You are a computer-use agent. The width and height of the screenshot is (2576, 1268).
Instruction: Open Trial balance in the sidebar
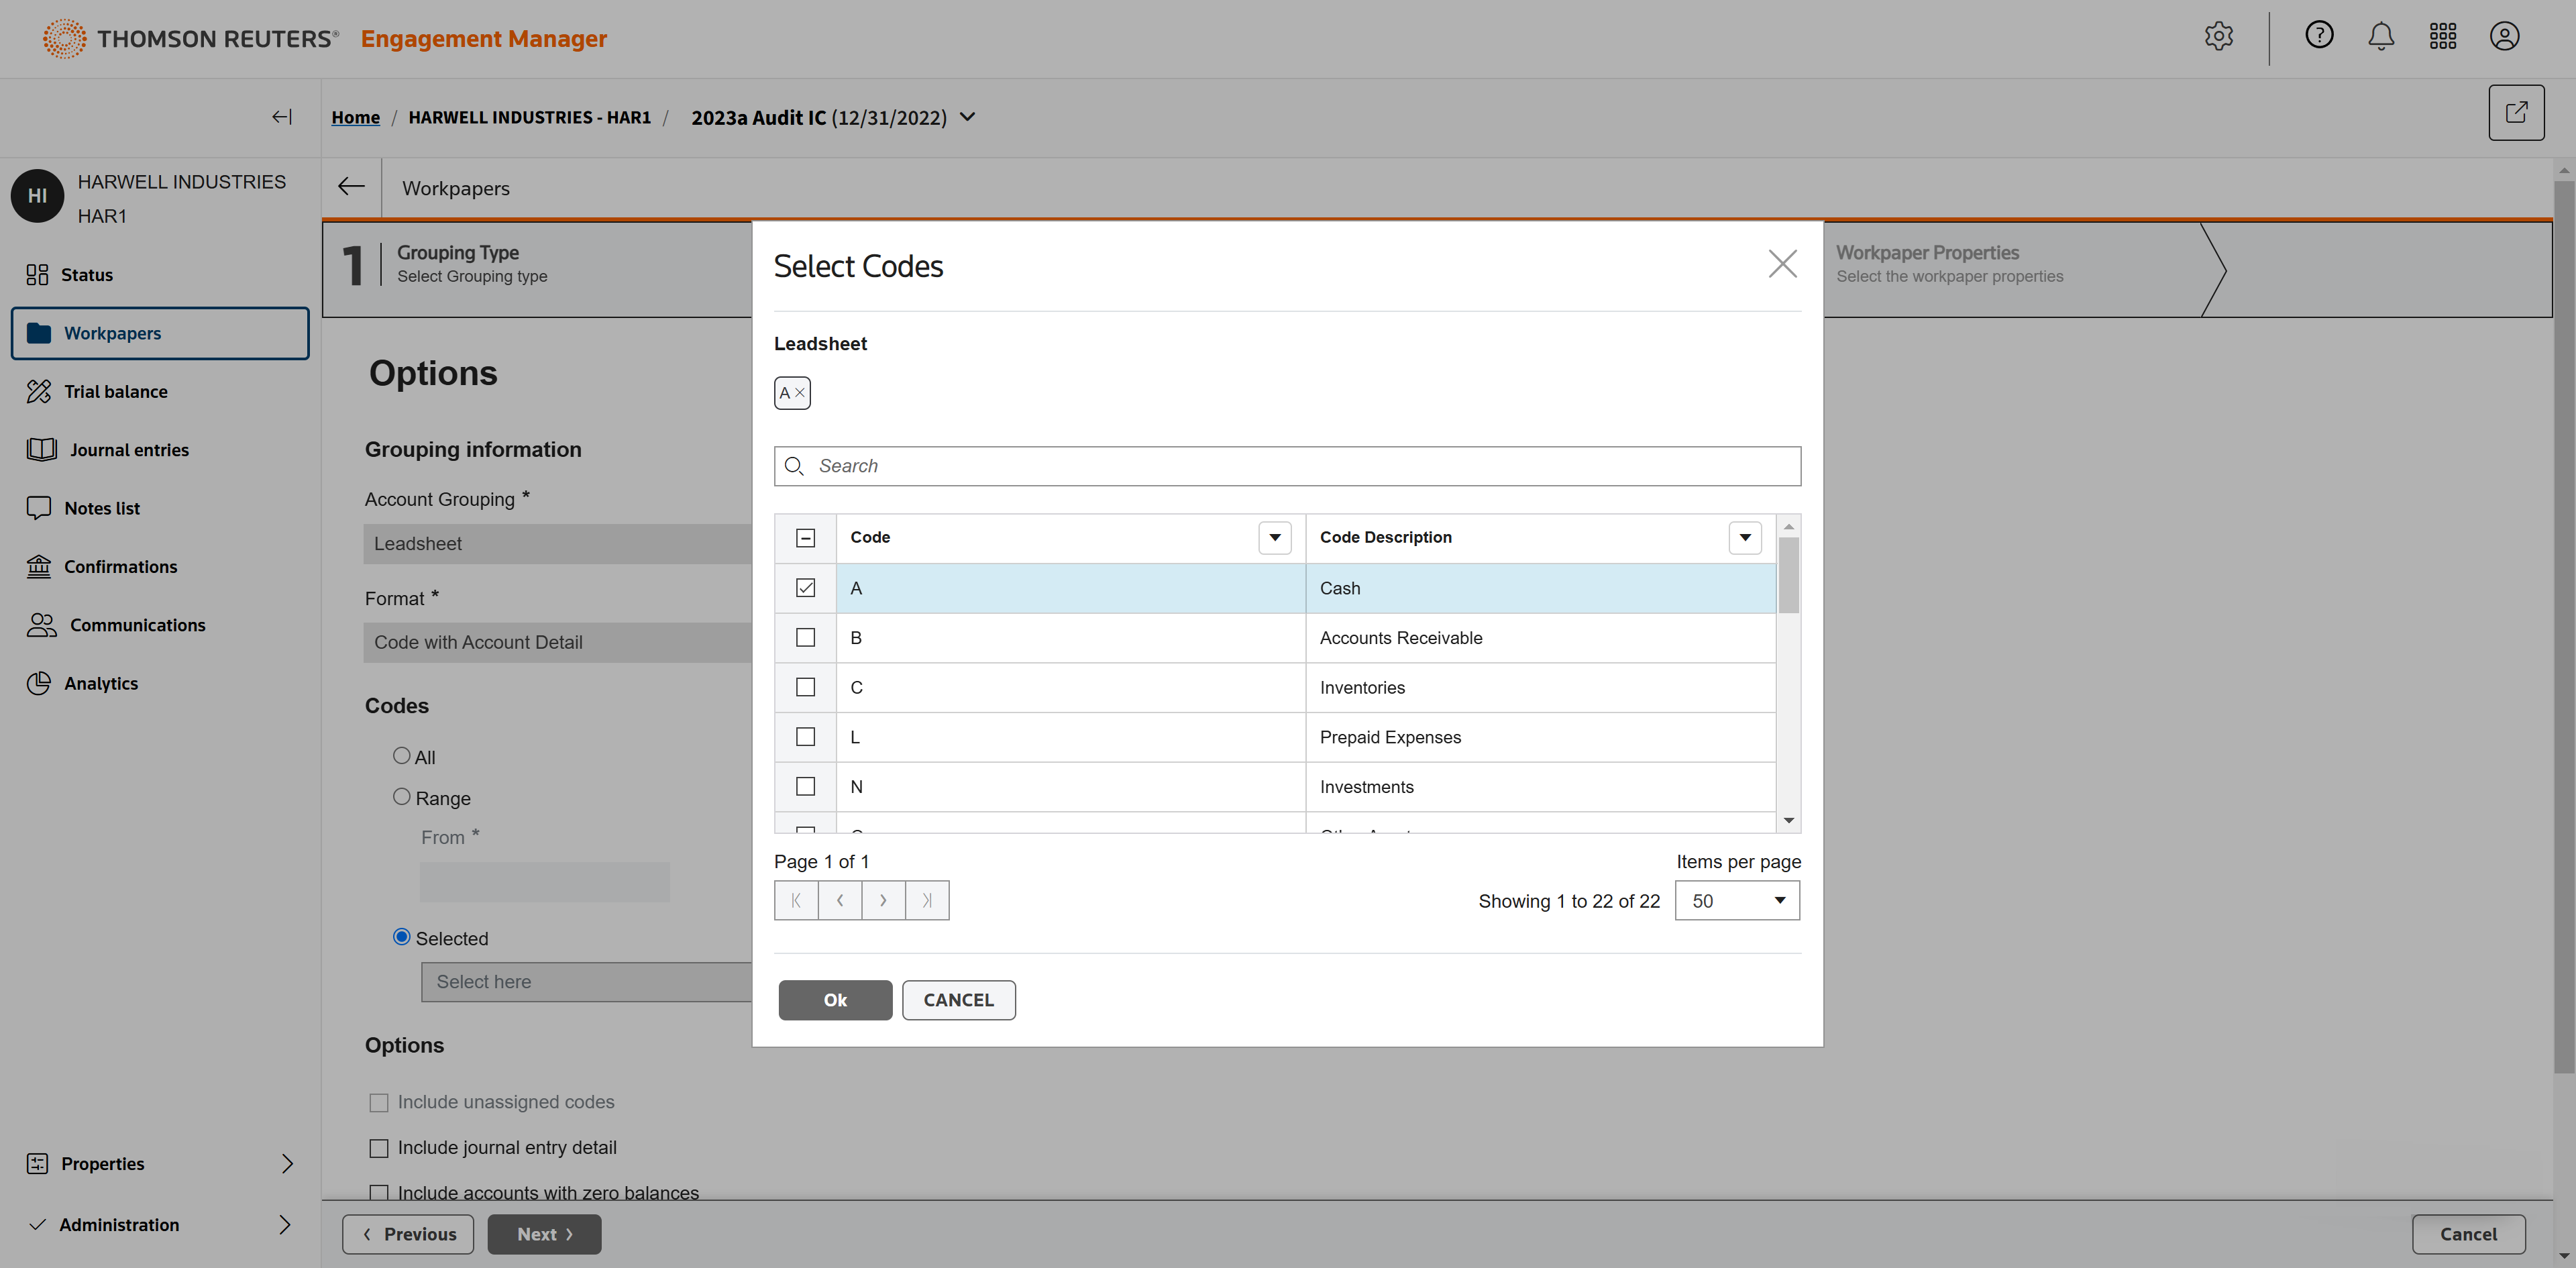pos(115,392)
